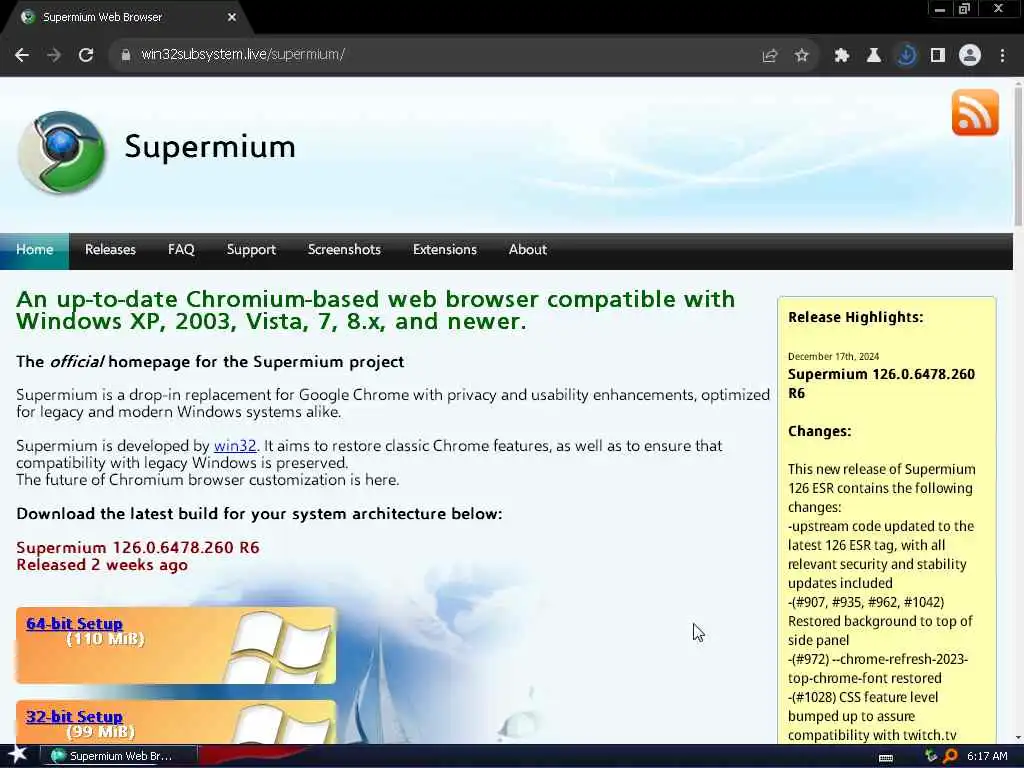Open the green system tray icon

pos(931,756)
